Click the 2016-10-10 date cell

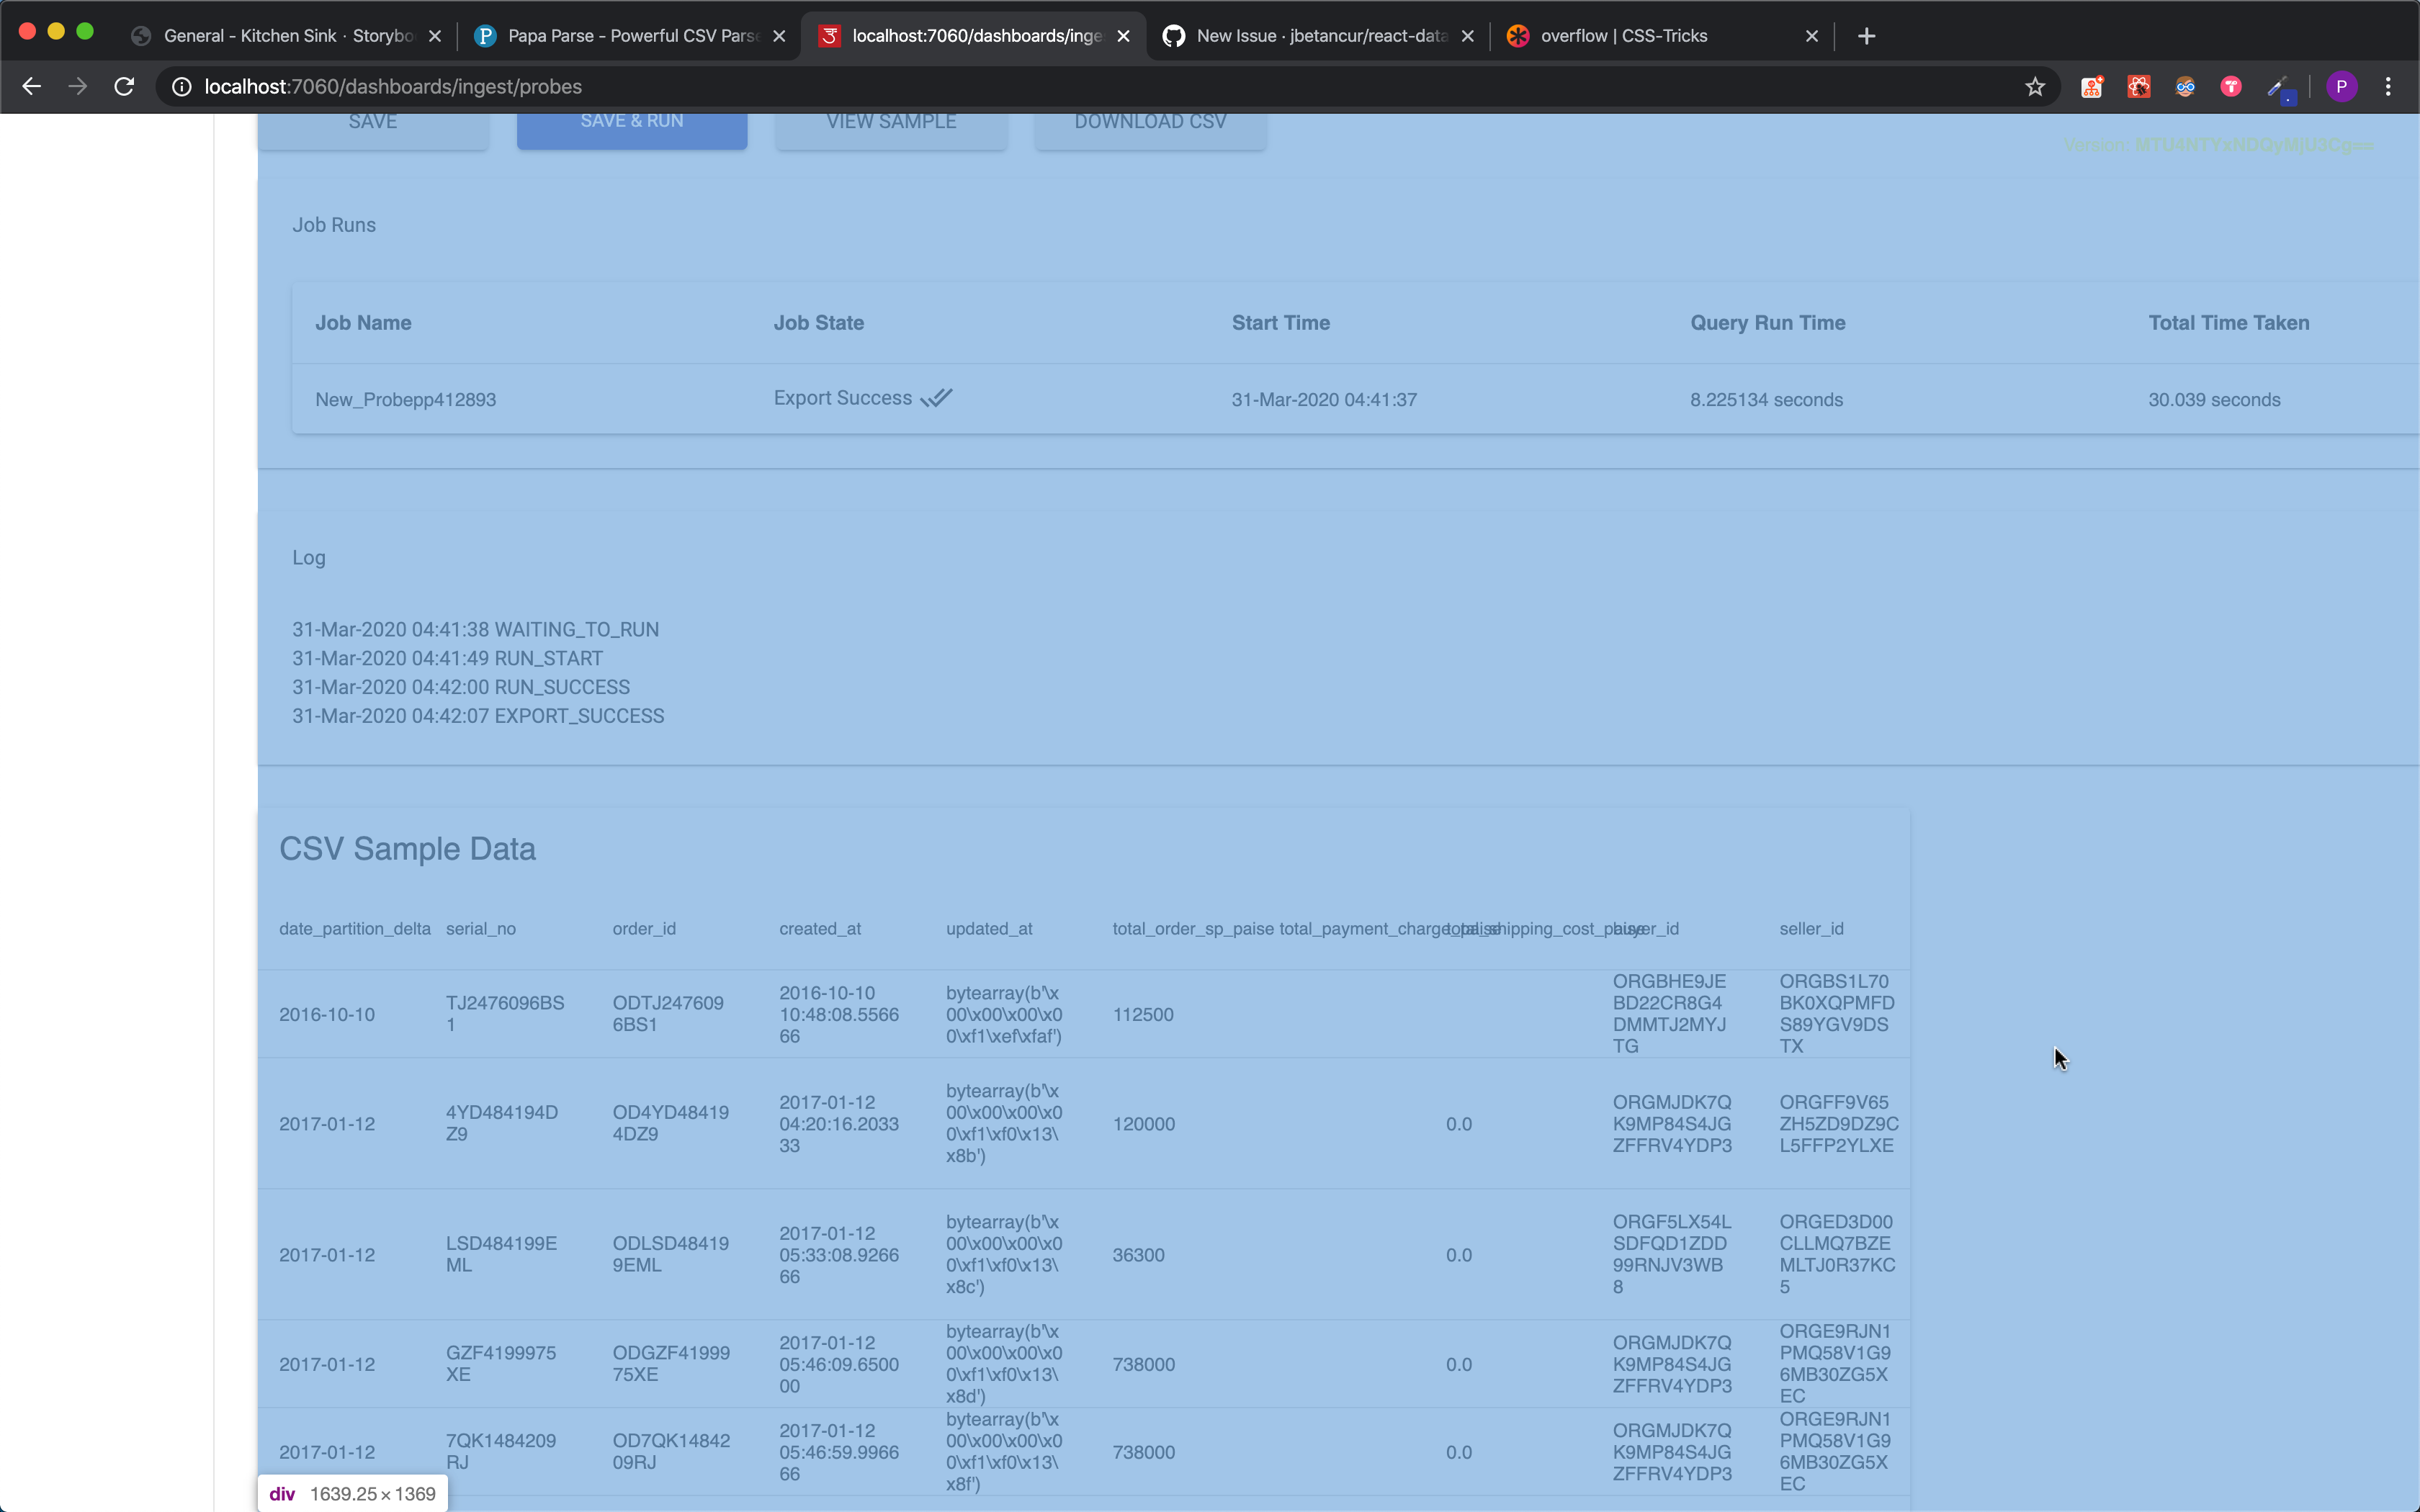tap(327, 1015)
